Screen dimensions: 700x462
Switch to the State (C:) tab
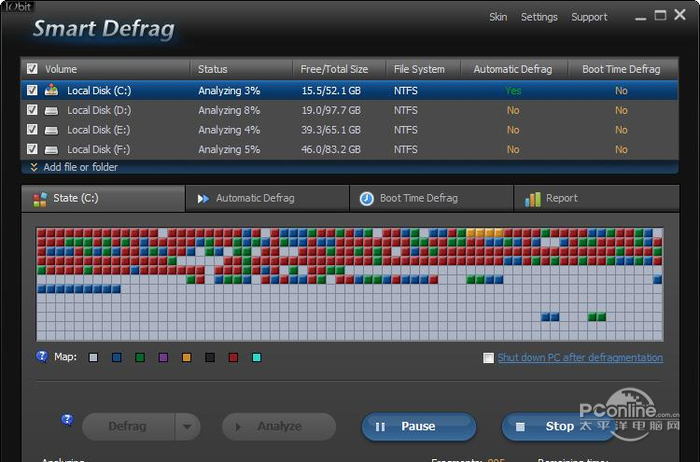[x=103, y=198]
